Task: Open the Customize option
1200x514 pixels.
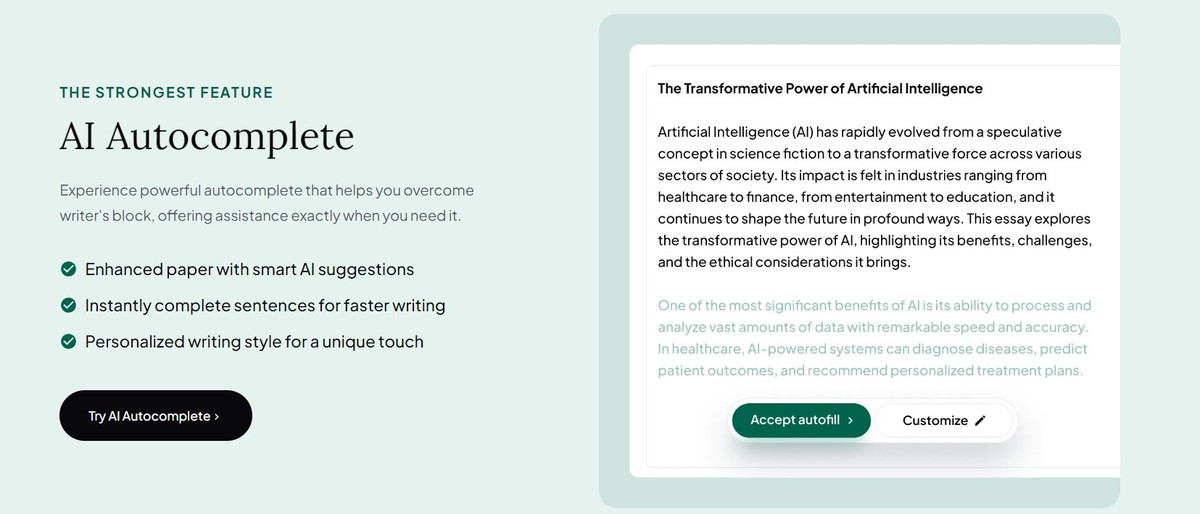Action: [944, 421]
